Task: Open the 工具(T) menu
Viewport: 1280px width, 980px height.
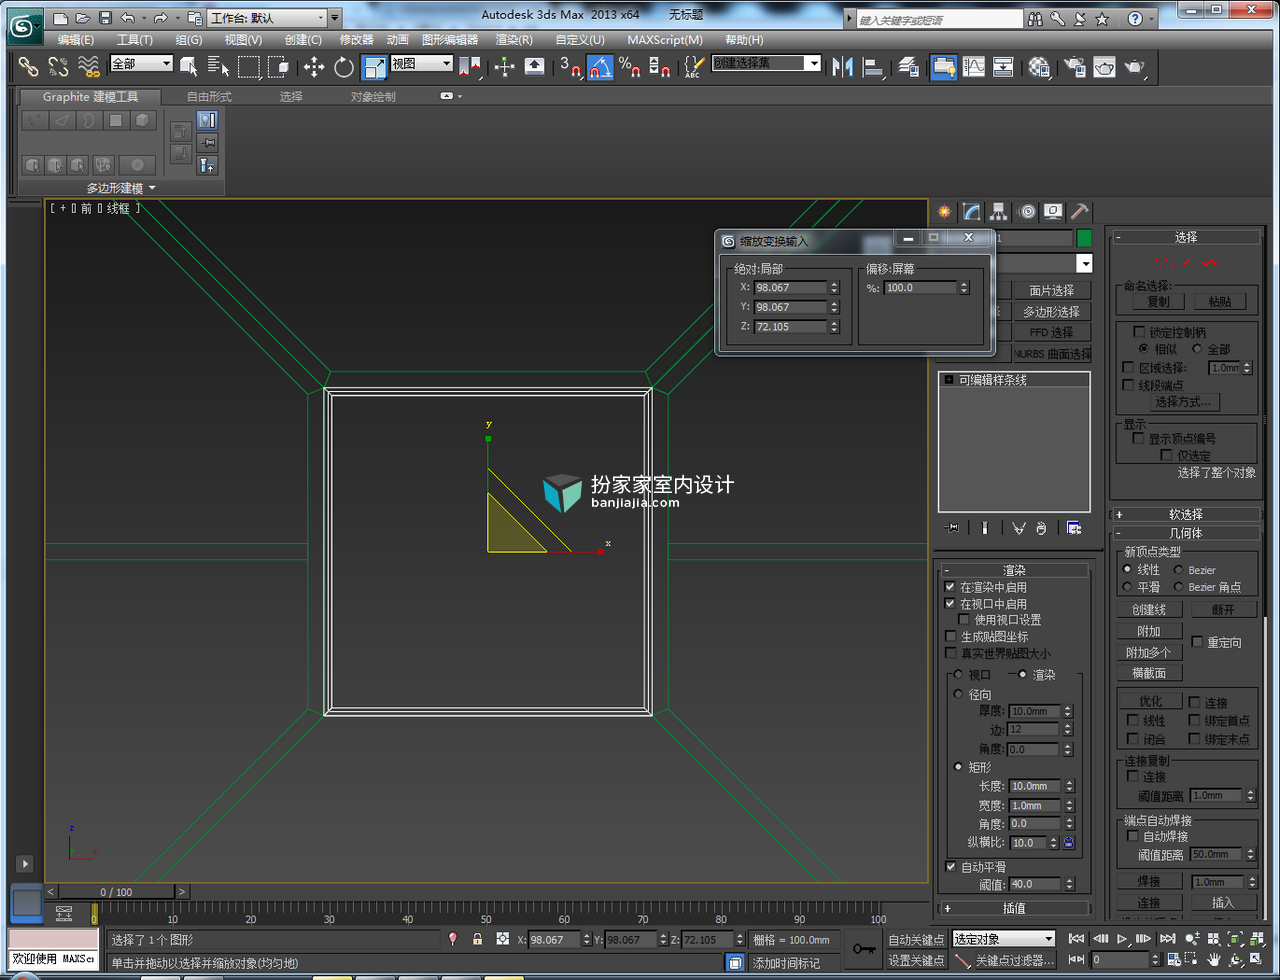Action: (x=135, y=40)
